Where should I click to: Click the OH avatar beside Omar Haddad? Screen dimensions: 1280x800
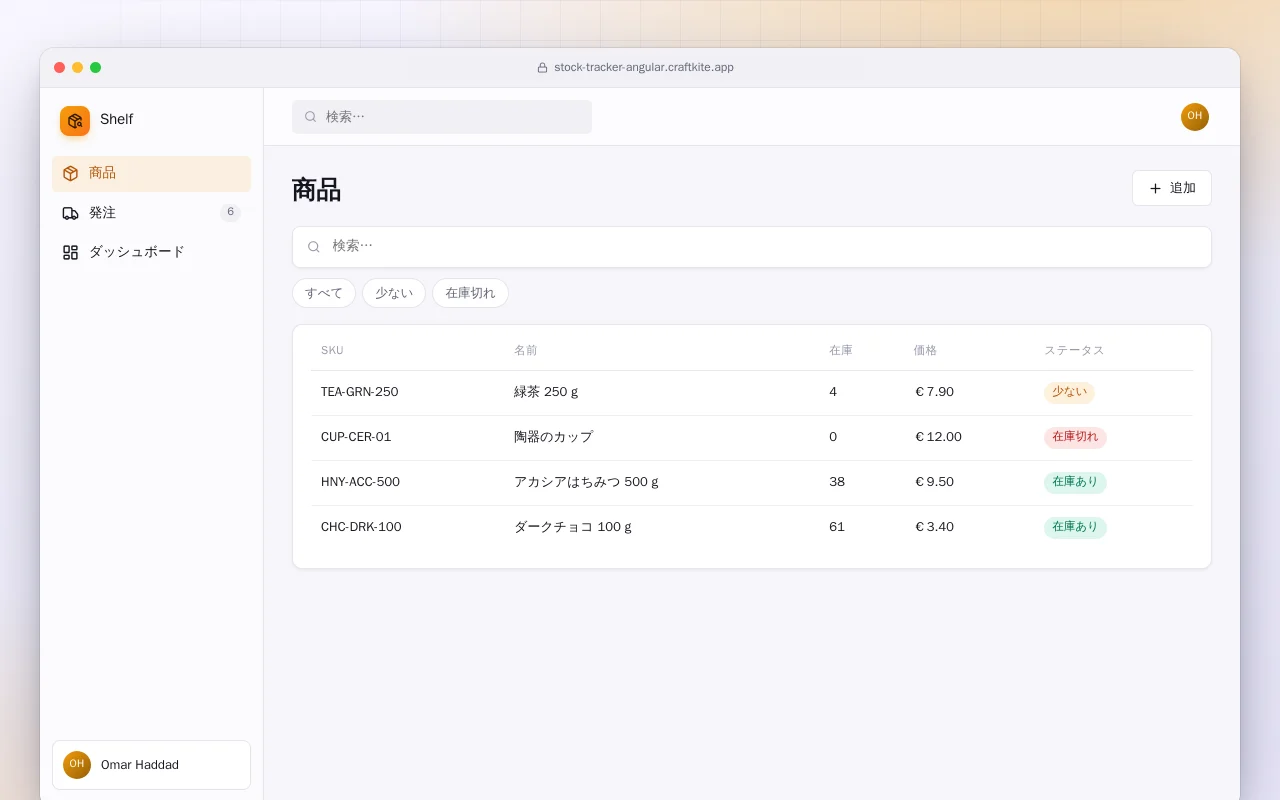[77, 765]
